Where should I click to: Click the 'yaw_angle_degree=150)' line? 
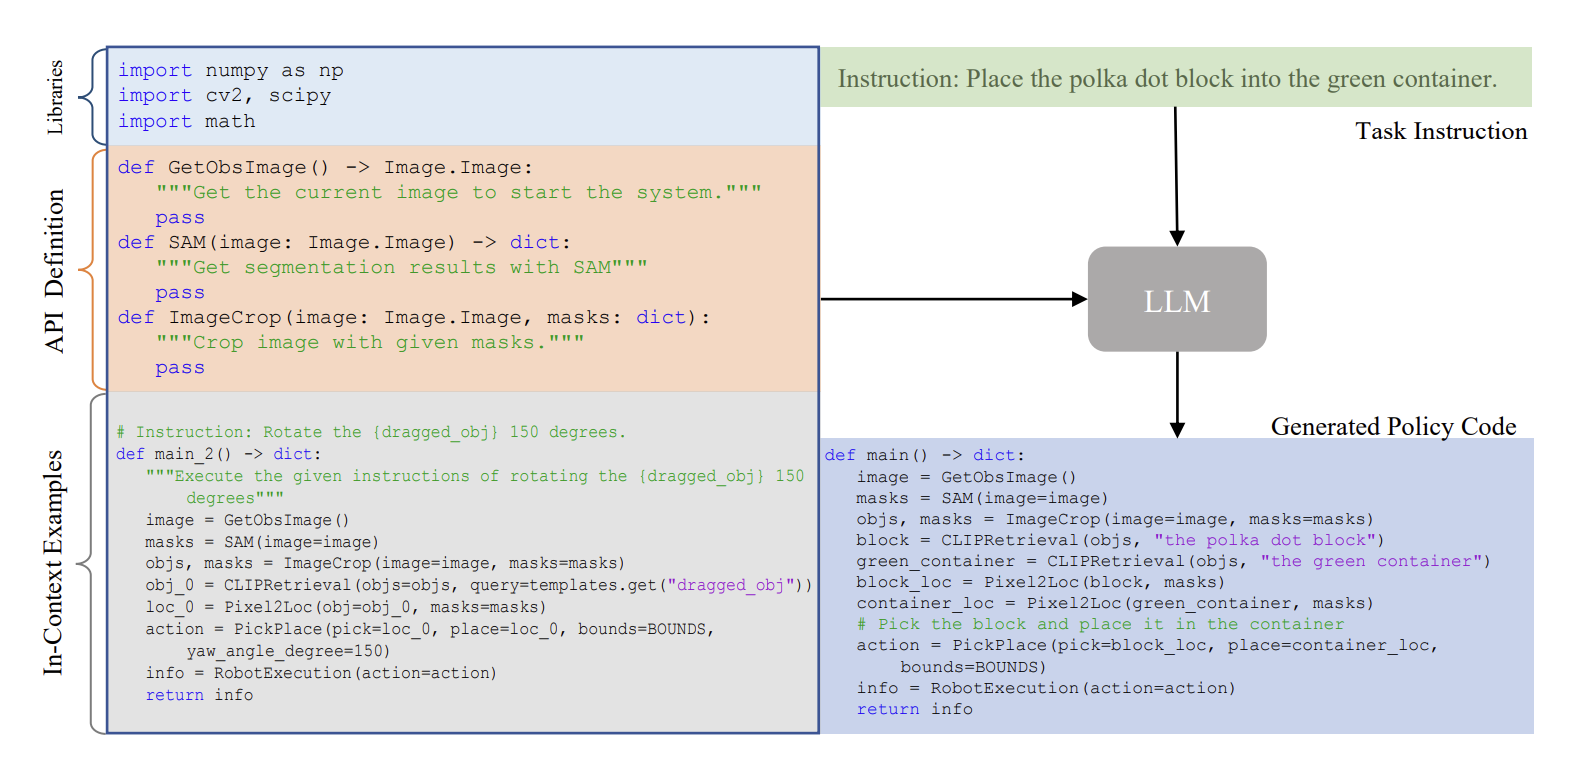pos(288,651)
